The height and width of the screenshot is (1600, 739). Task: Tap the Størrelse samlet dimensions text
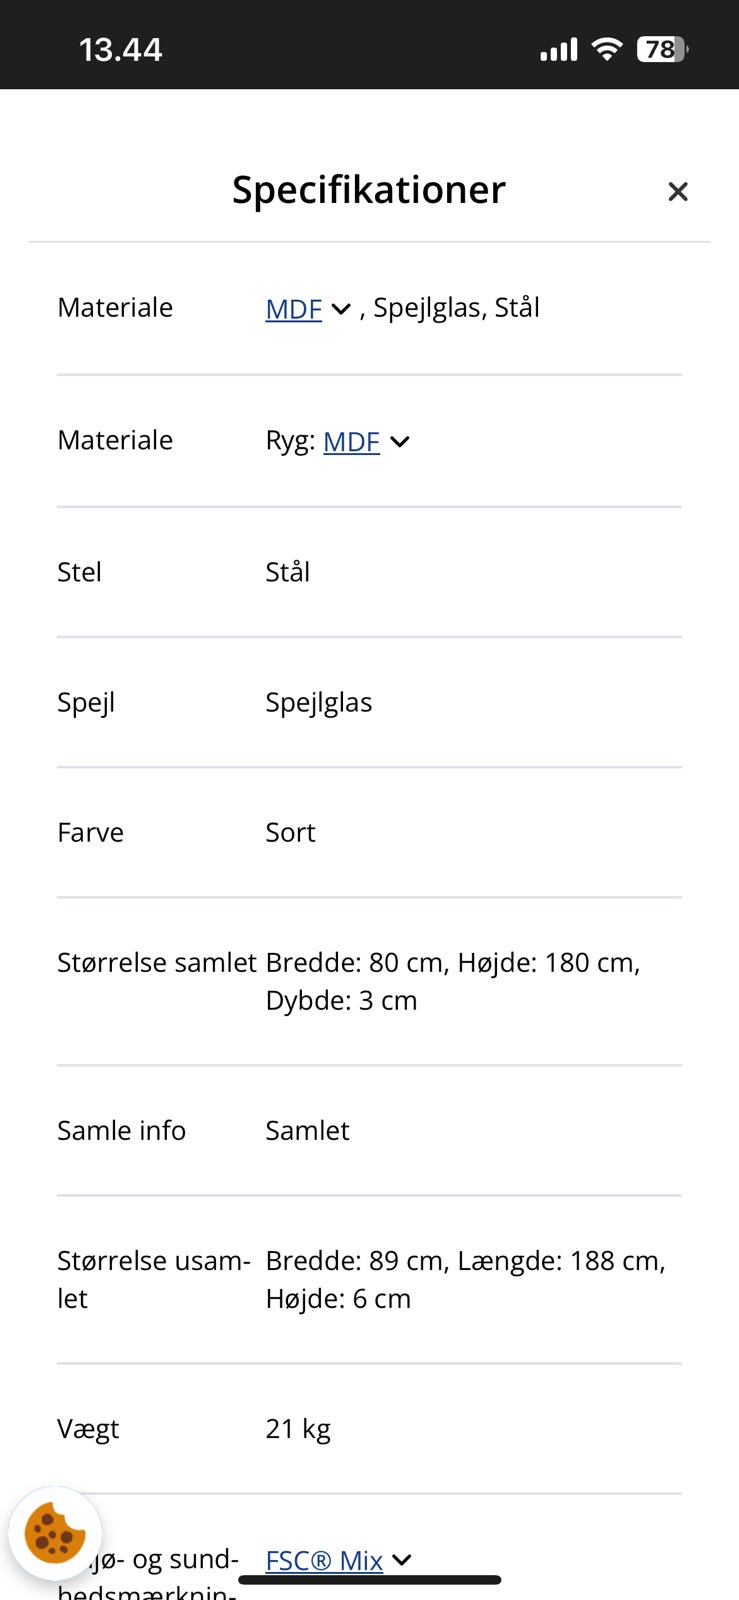tap(452, 980)
